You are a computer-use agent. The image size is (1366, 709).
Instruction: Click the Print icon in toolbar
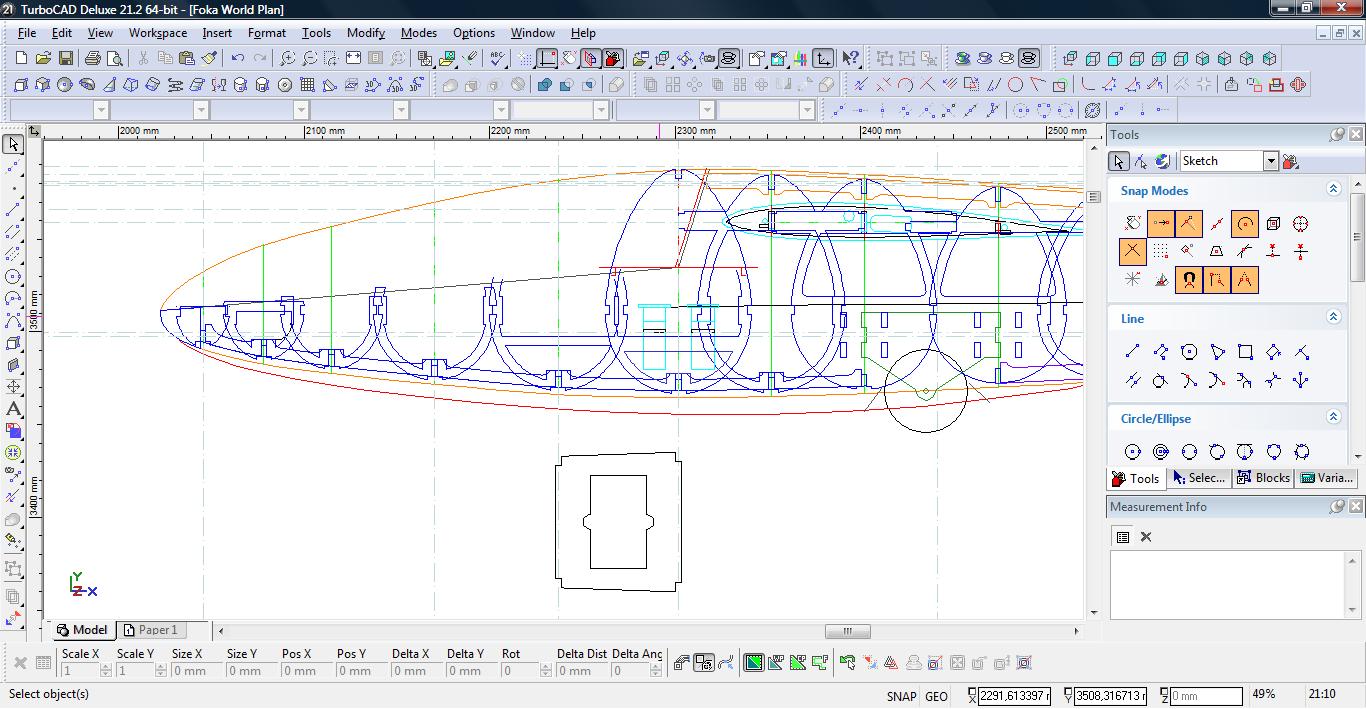click(93, 59)
